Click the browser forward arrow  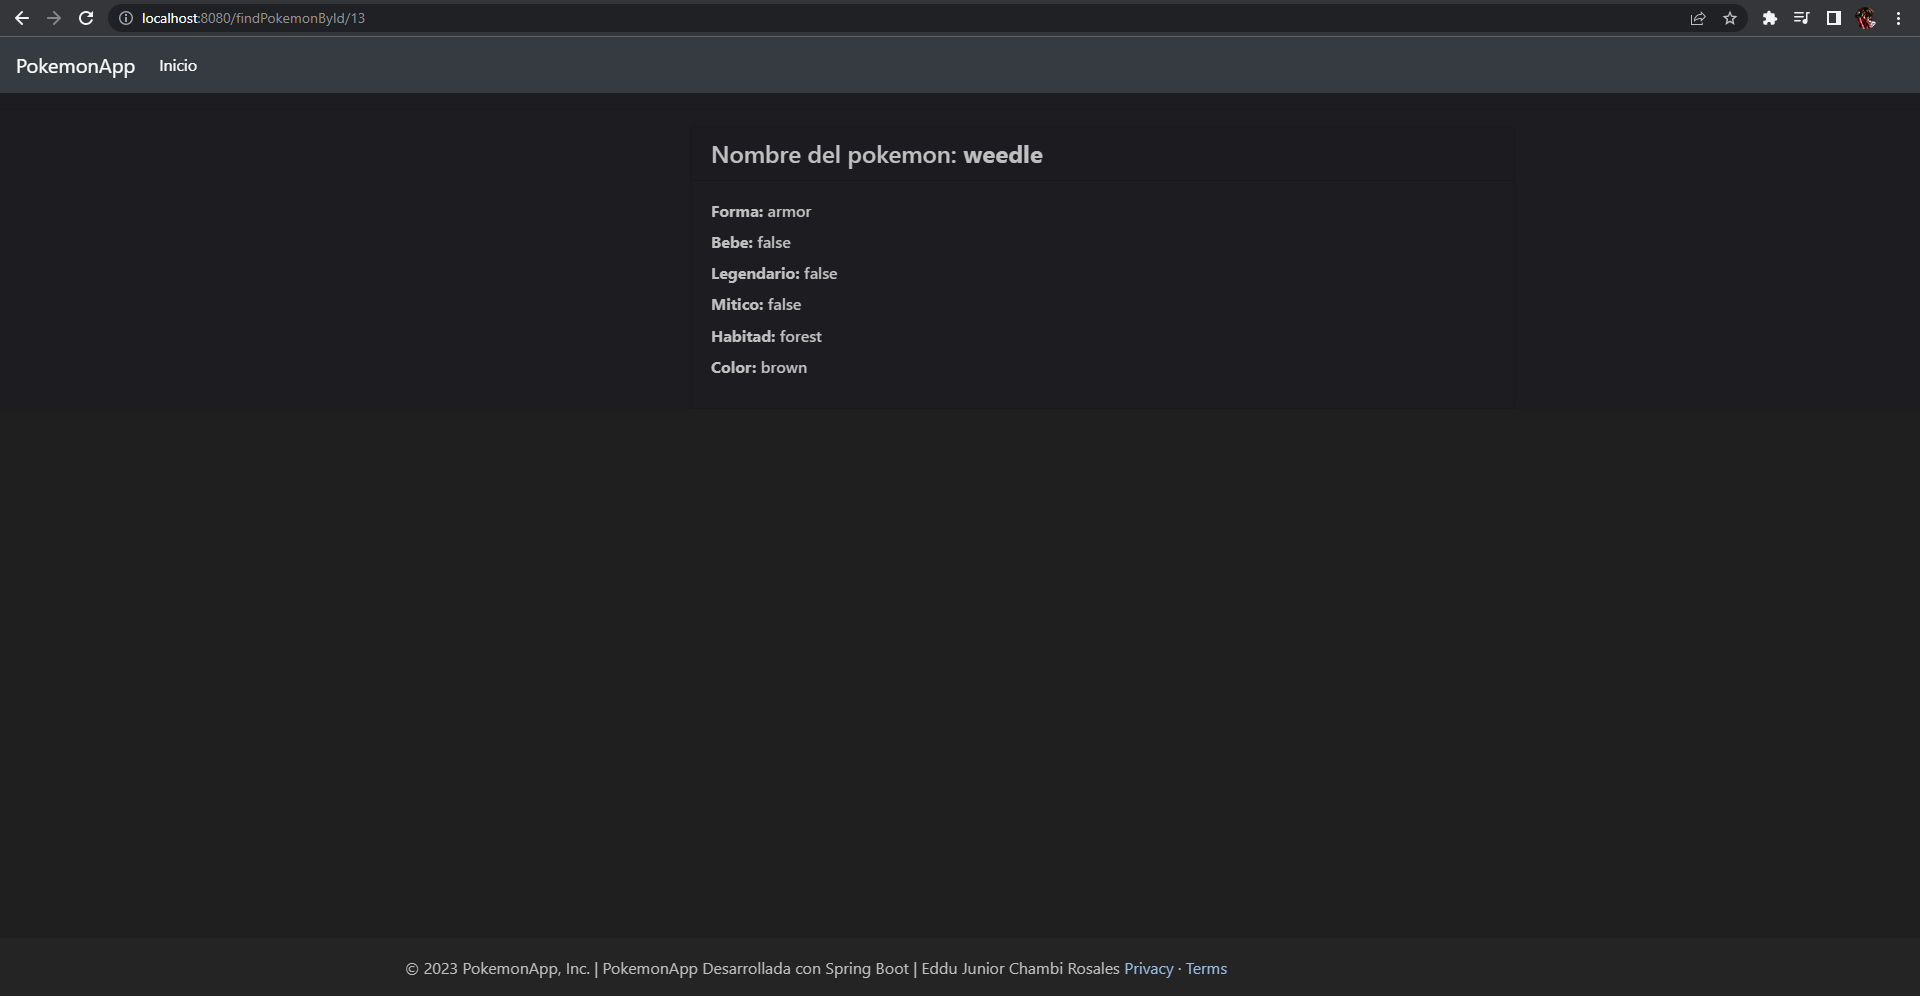tap(54, 18)
